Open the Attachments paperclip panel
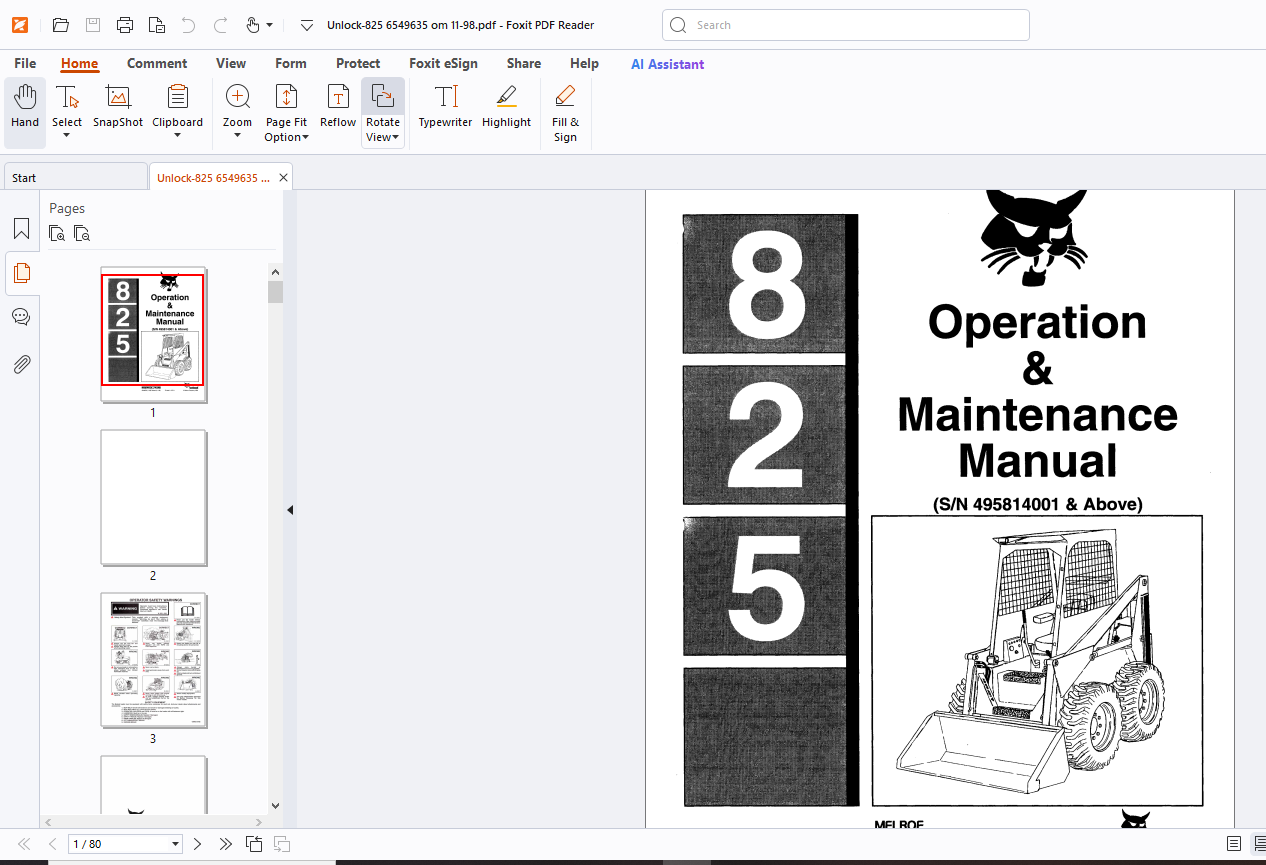 pos(21,364)
